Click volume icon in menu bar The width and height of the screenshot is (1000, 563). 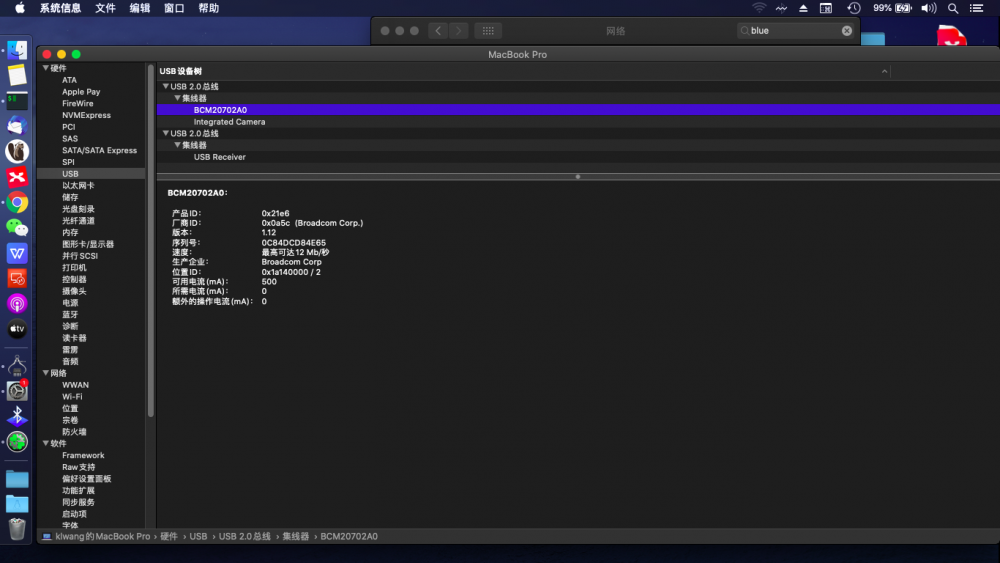coord(929,8)
